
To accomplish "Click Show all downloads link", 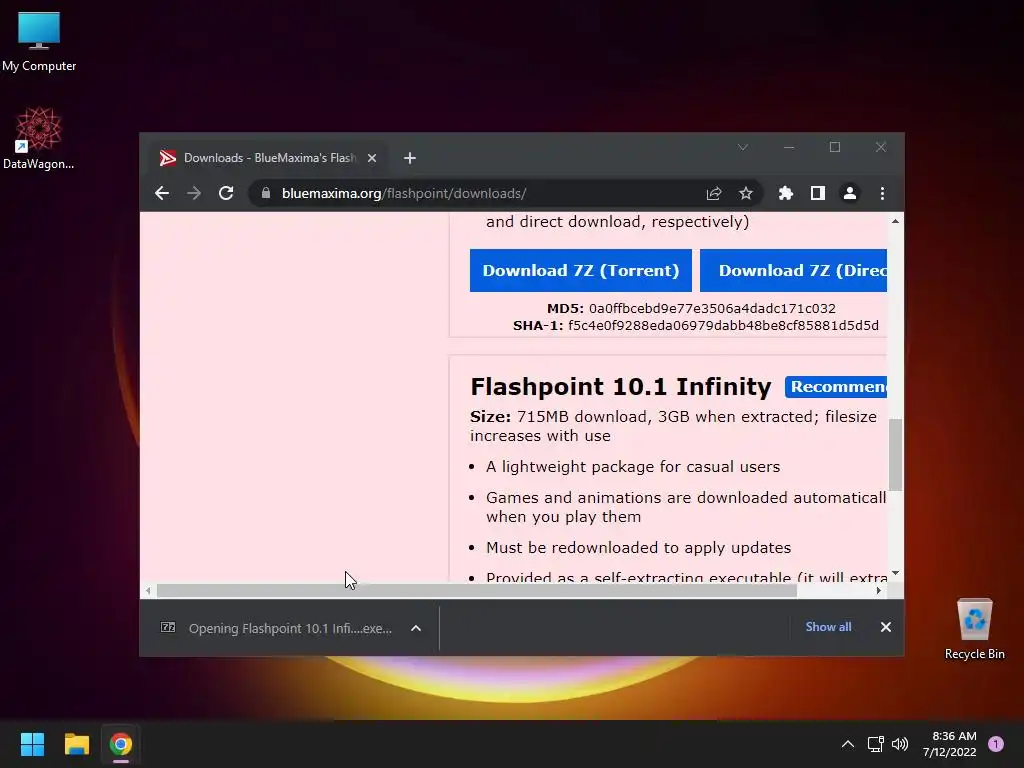I will point(828,627).
